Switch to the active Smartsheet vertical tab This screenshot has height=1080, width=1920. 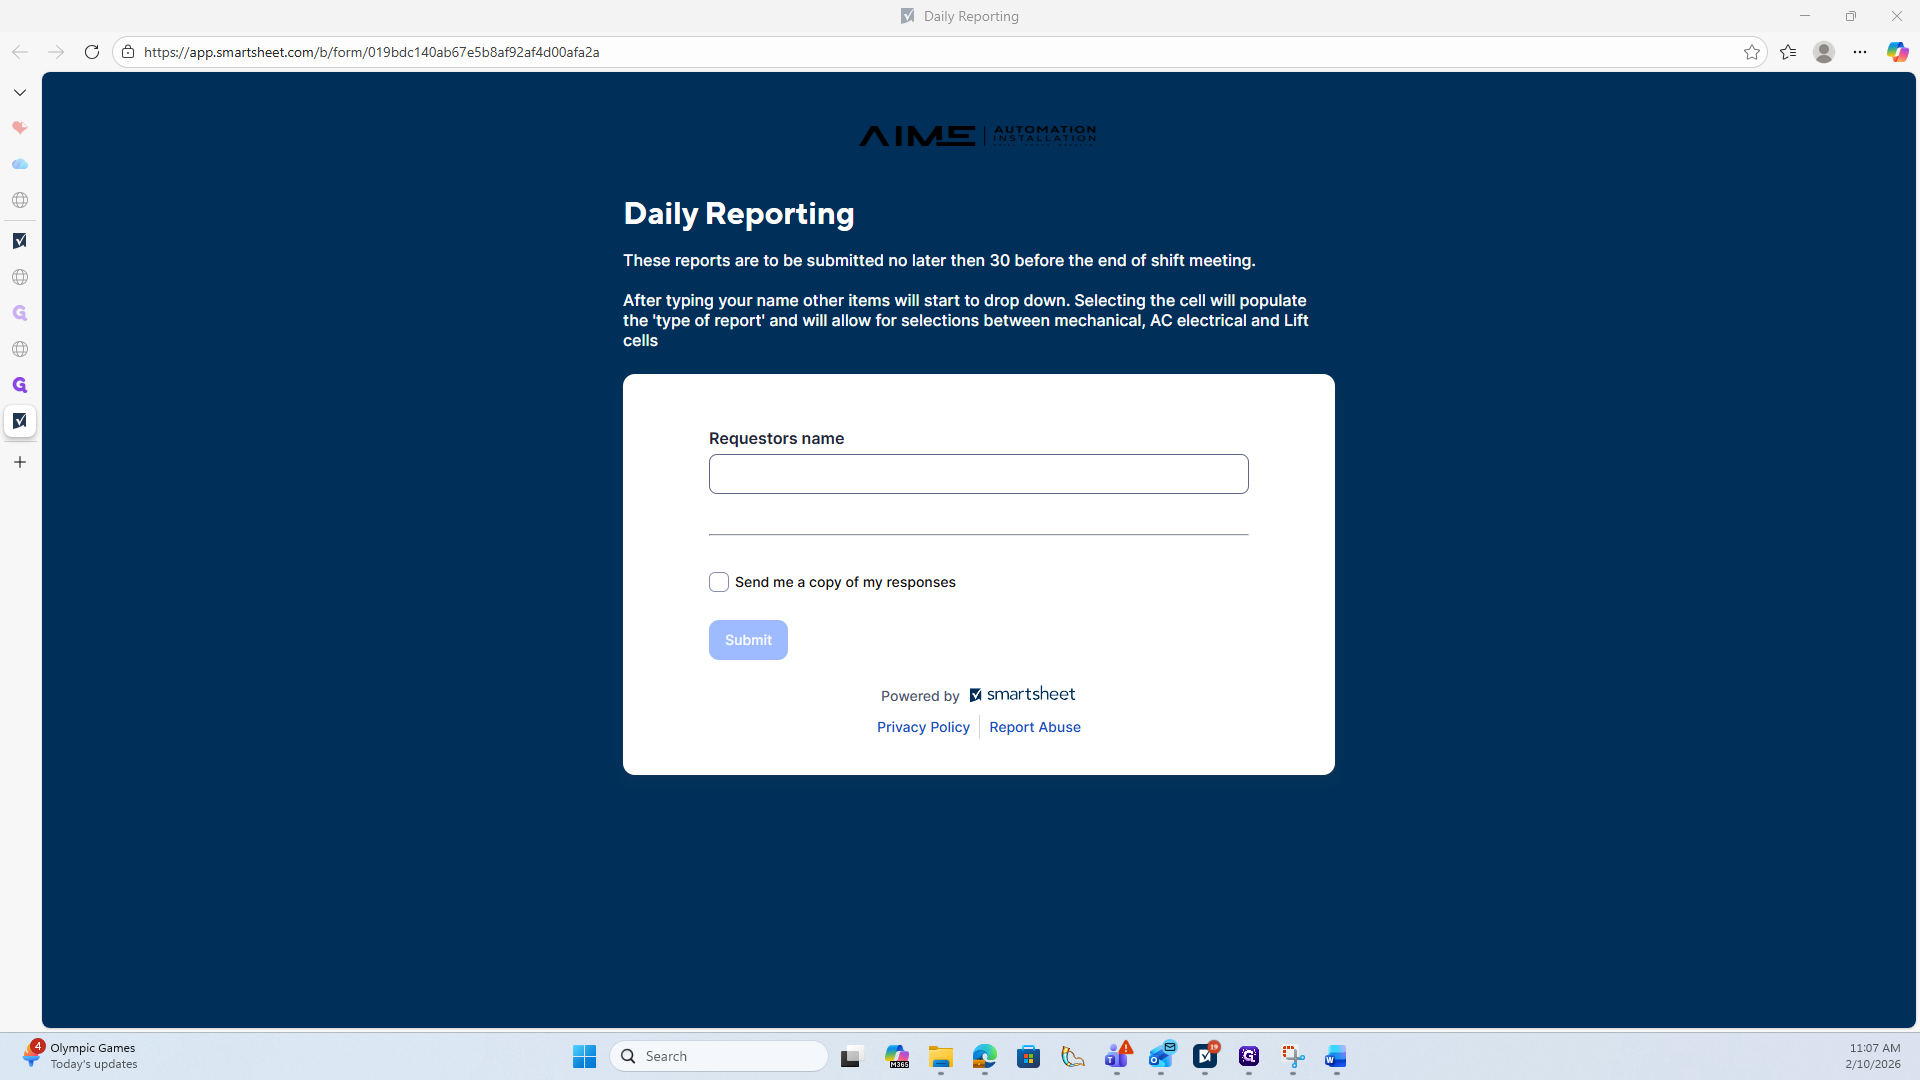20,421
